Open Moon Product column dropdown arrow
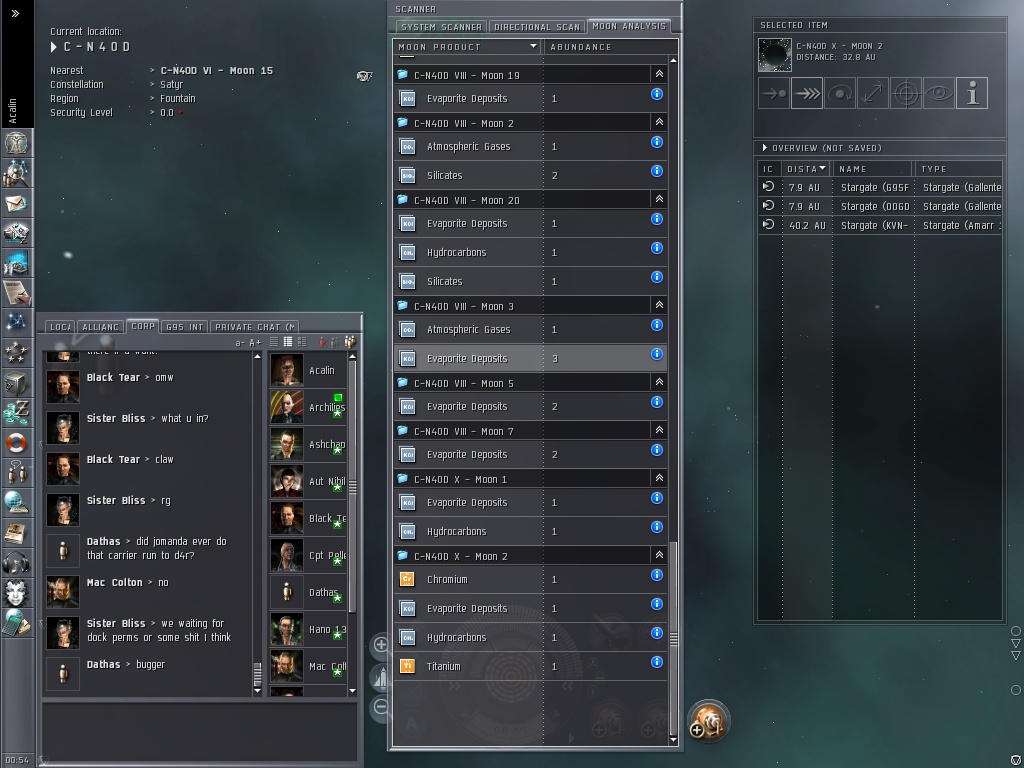1024x768 pixels. point(534,46)
